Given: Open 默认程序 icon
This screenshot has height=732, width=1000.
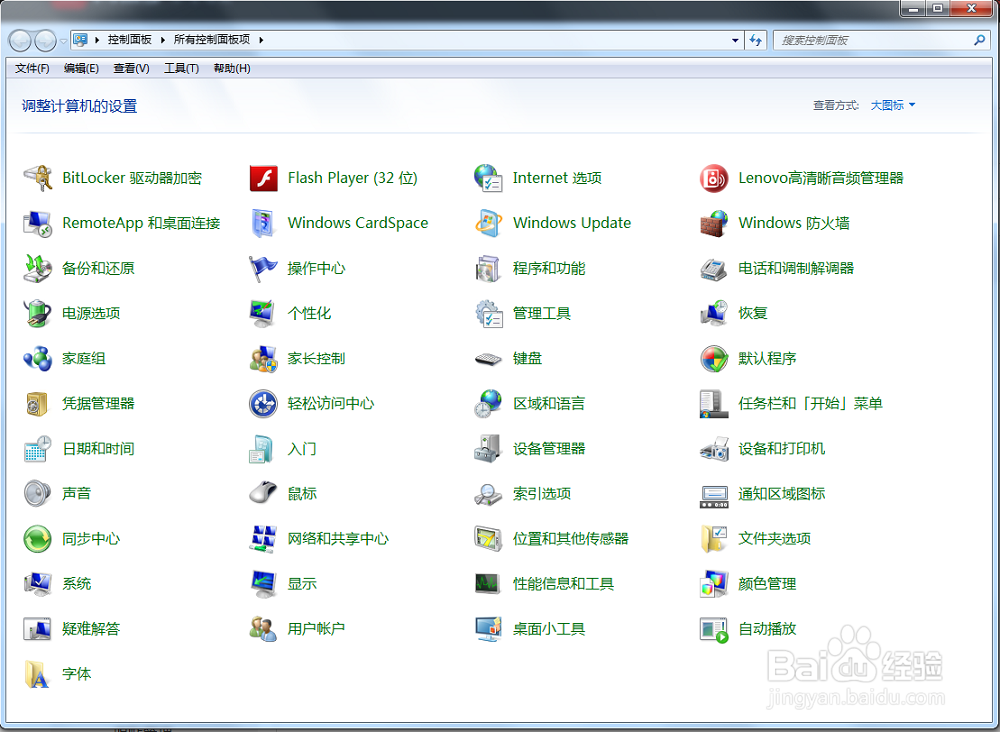Looking at the screenshot, I should coord(714,358).
